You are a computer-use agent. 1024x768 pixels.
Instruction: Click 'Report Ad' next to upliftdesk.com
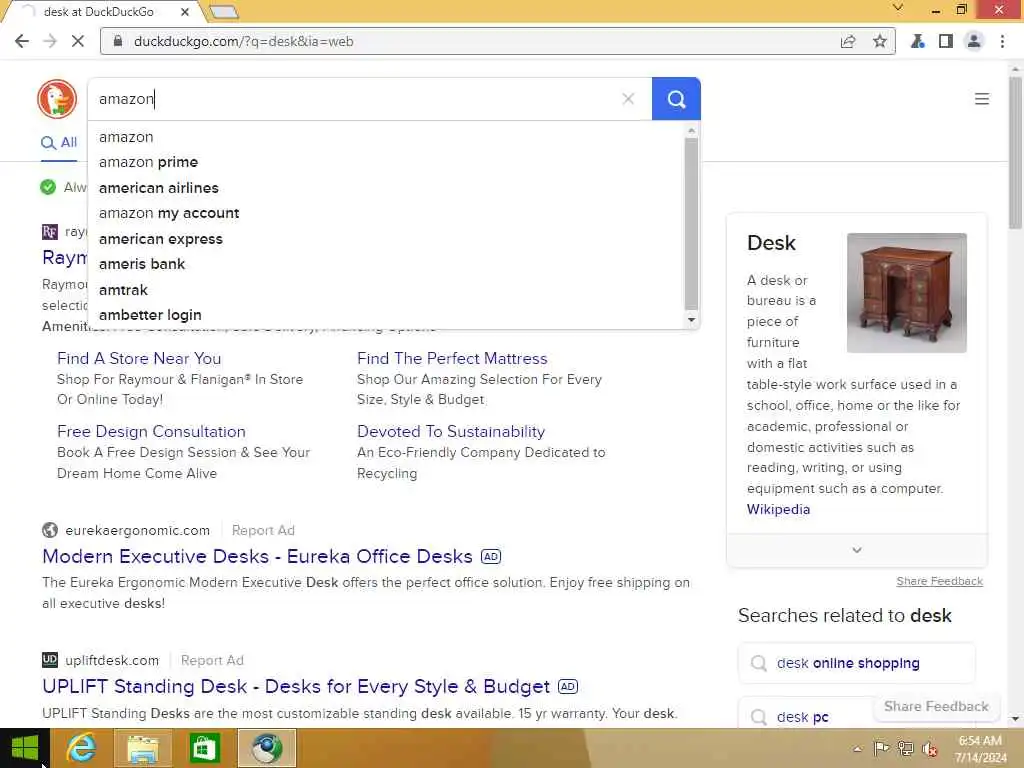[x=212, y=660]
